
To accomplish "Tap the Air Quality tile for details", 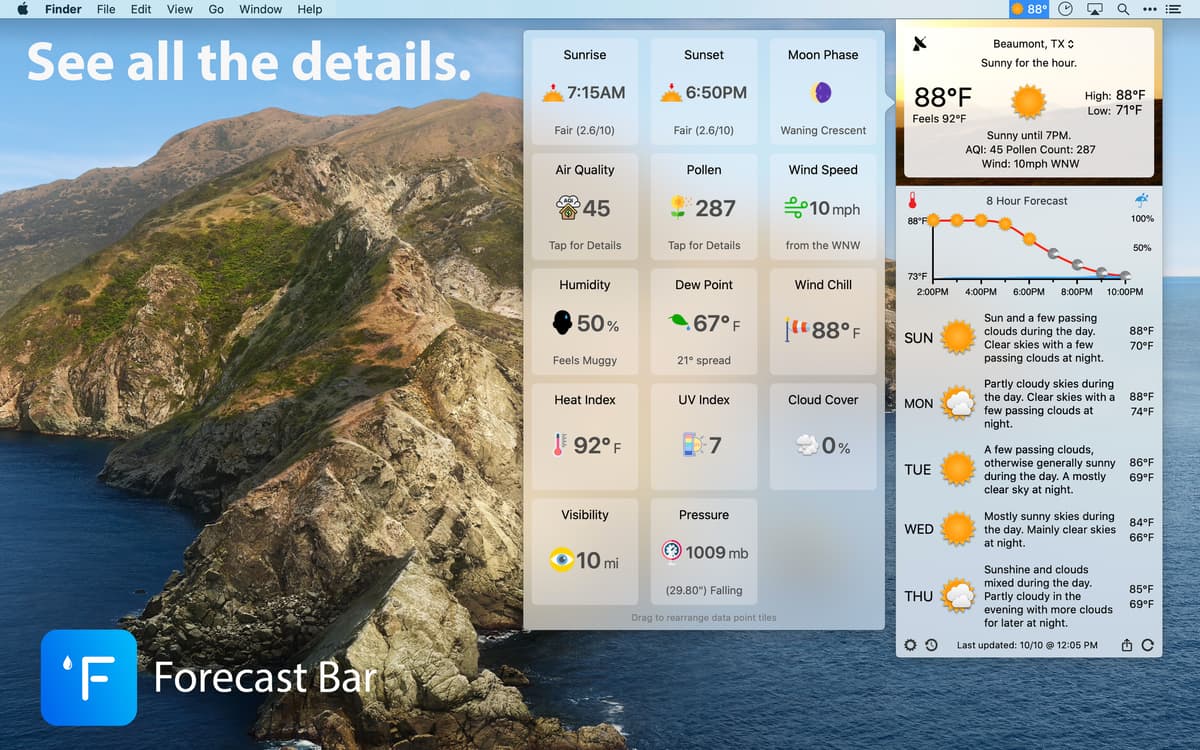I will click(x=585, y=207).
